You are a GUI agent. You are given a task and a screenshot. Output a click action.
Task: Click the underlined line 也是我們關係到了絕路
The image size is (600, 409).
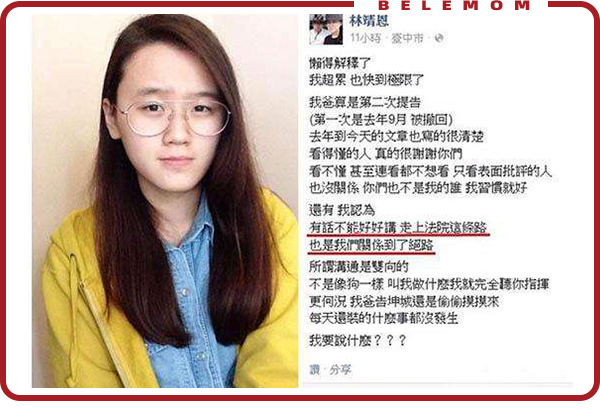click(x=371, y=246)
